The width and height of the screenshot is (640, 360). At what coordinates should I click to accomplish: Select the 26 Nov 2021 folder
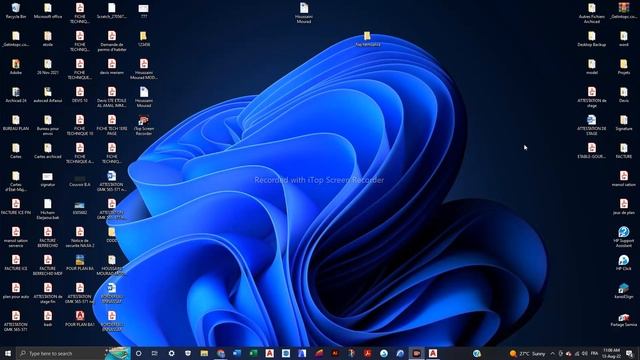coord(48,67)
